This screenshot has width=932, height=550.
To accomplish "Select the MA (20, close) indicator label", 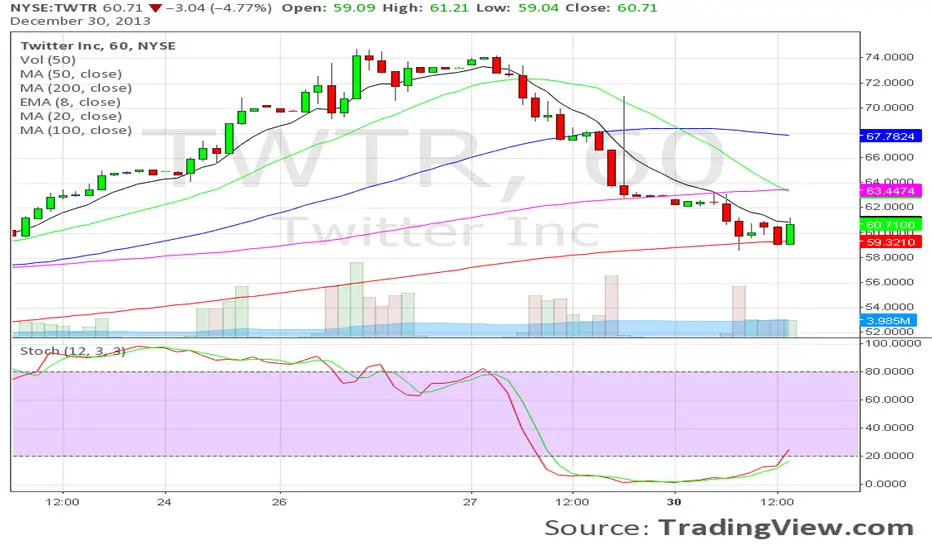I will (71, 116).
